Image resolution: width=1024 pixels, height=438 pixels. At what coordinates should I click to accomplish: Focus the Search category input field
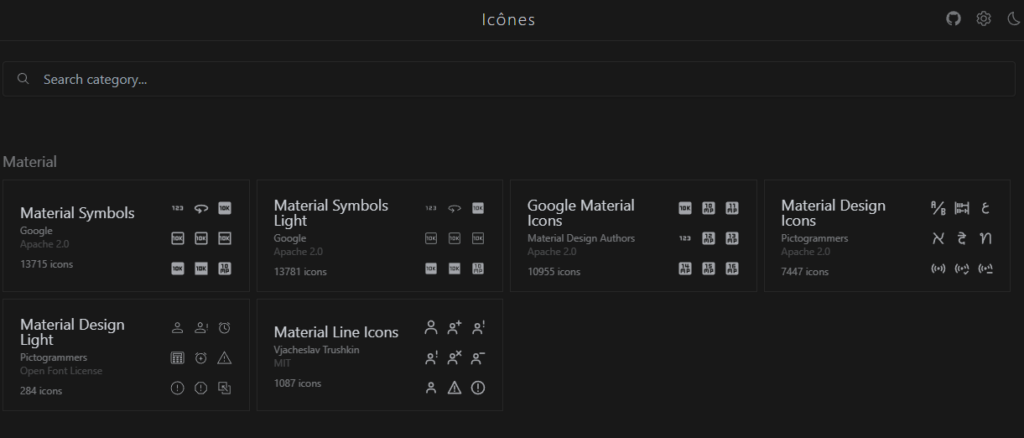pos(500,79)
